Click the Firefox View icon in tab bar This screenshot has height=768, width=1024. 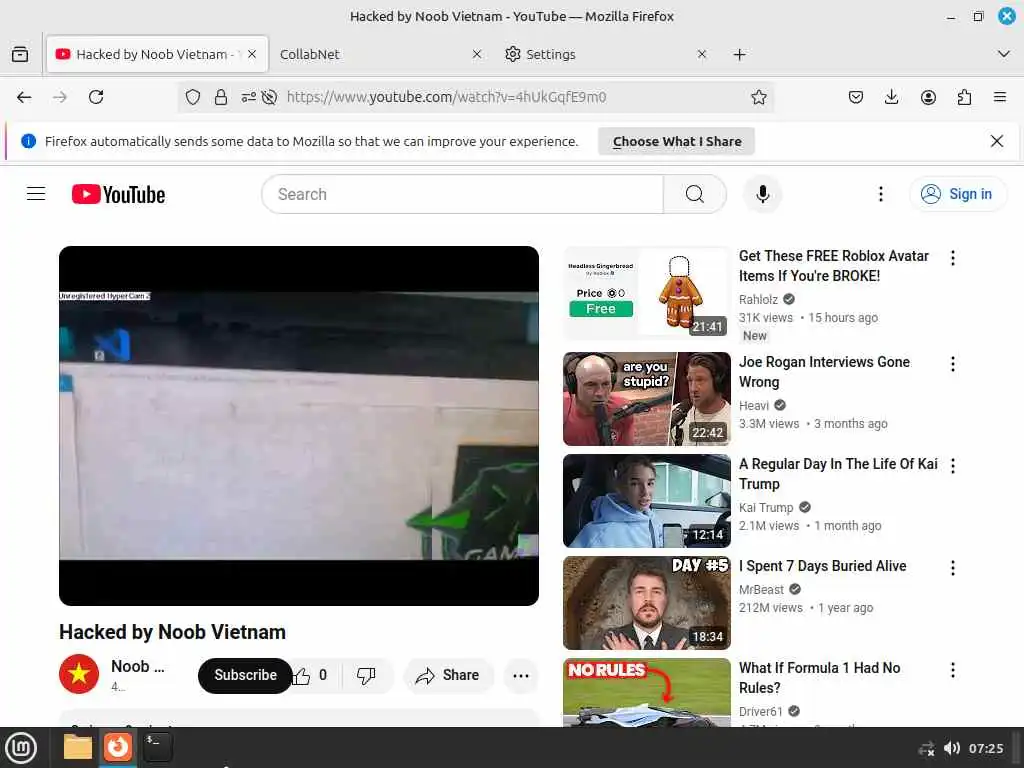[20, 54]
